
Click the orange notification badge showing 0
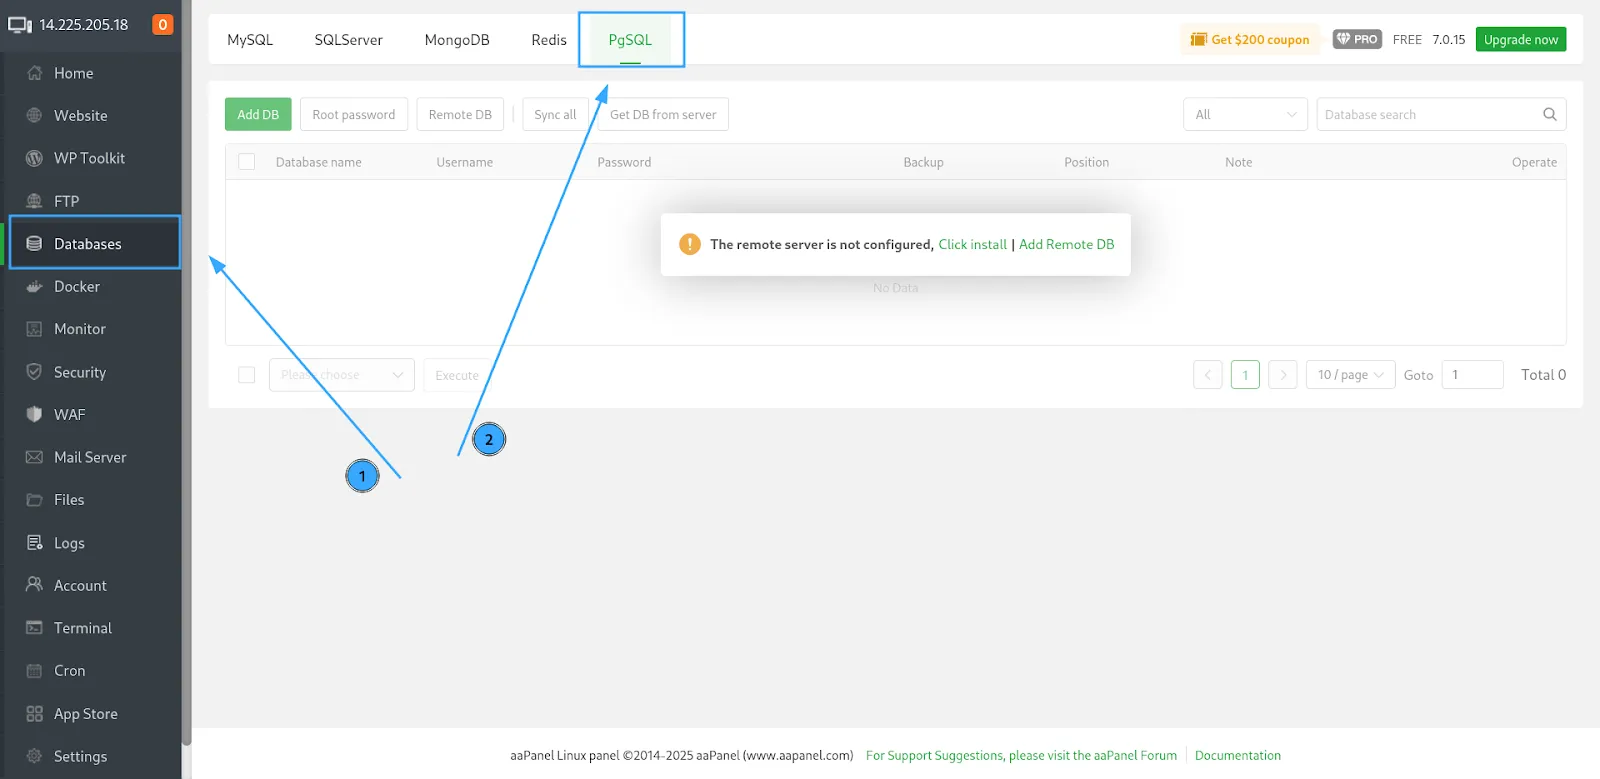coord(162,24)
